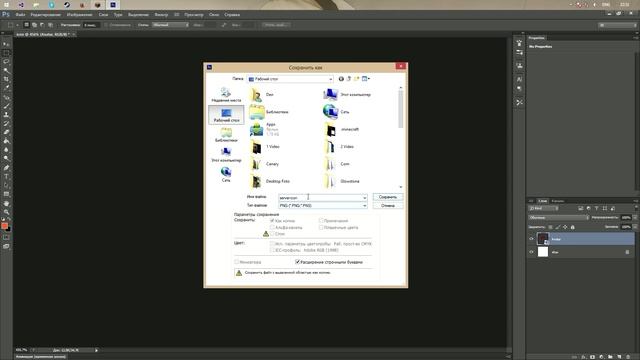Toggle the Плашечные цвета checkbox

321,227
